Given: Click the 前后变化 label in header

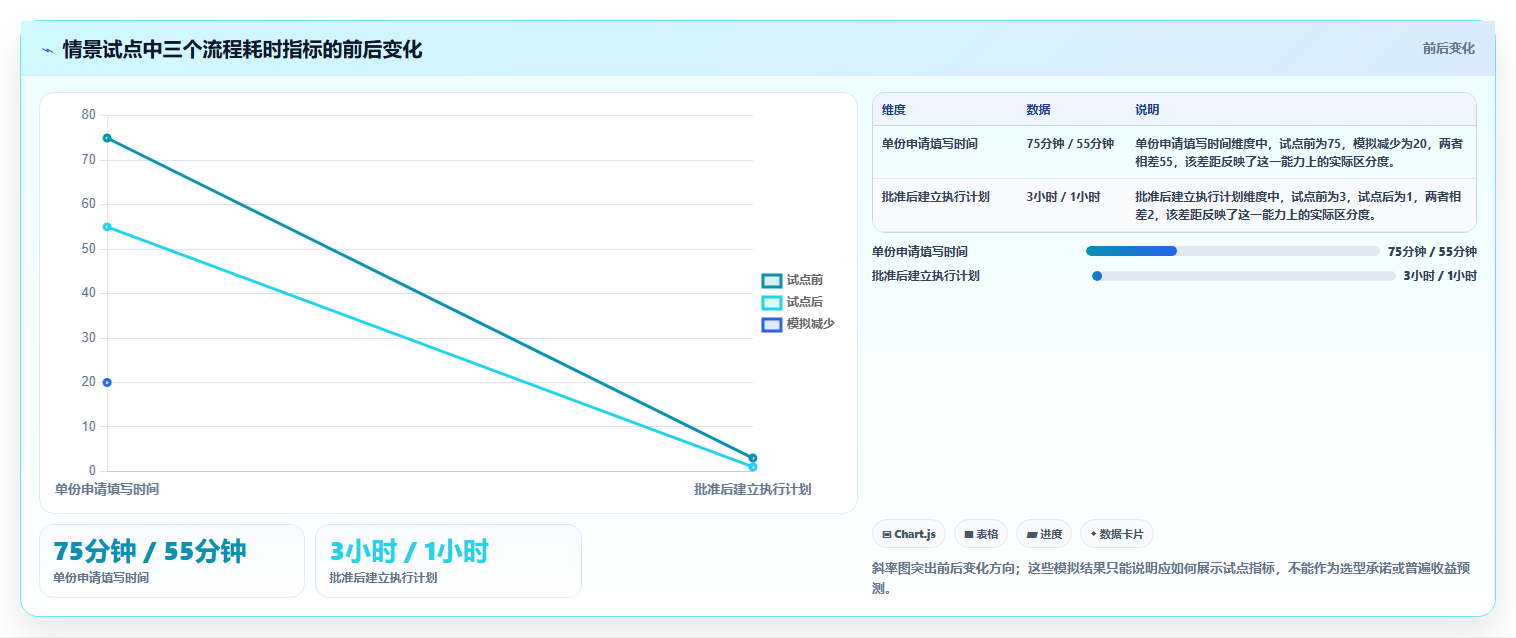Looking at the screenshot, I should pyautogui.click(x=1448, y=49).
